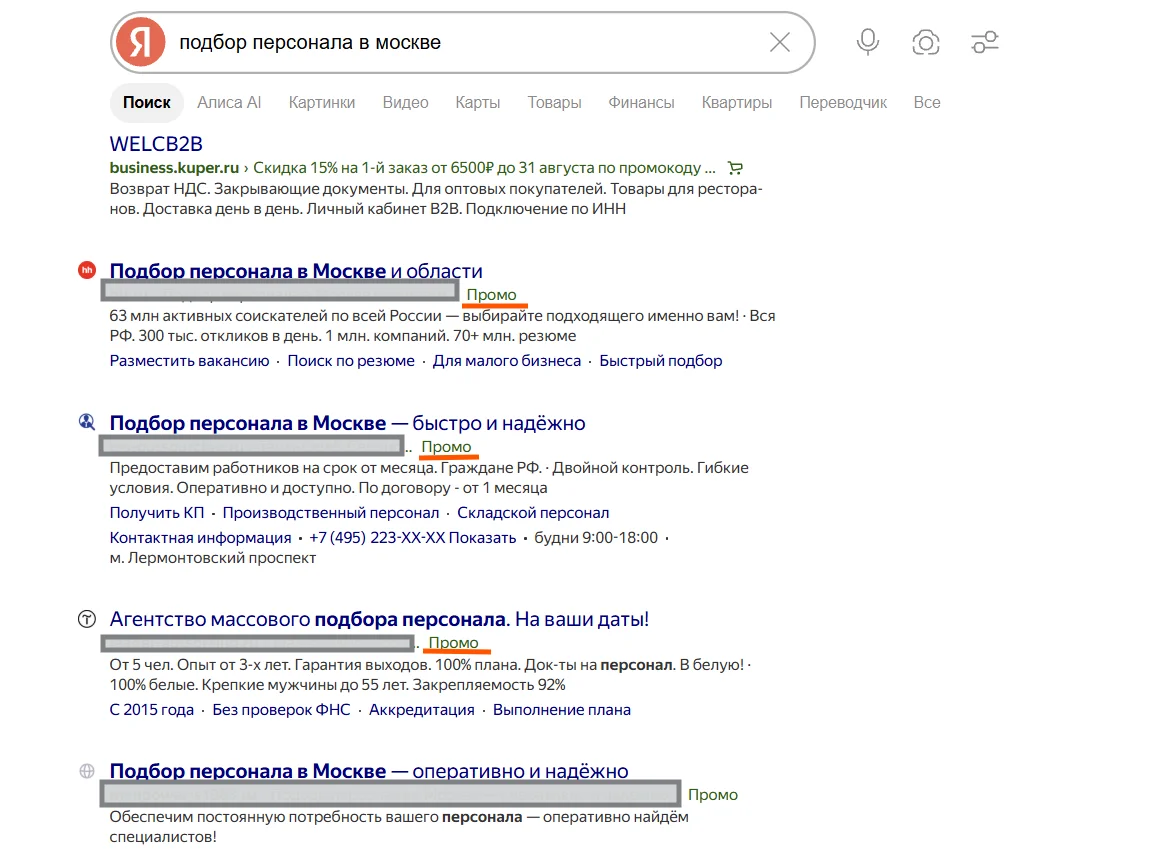Open the Производственный персонал sitelink

click(x=331, y=512)
